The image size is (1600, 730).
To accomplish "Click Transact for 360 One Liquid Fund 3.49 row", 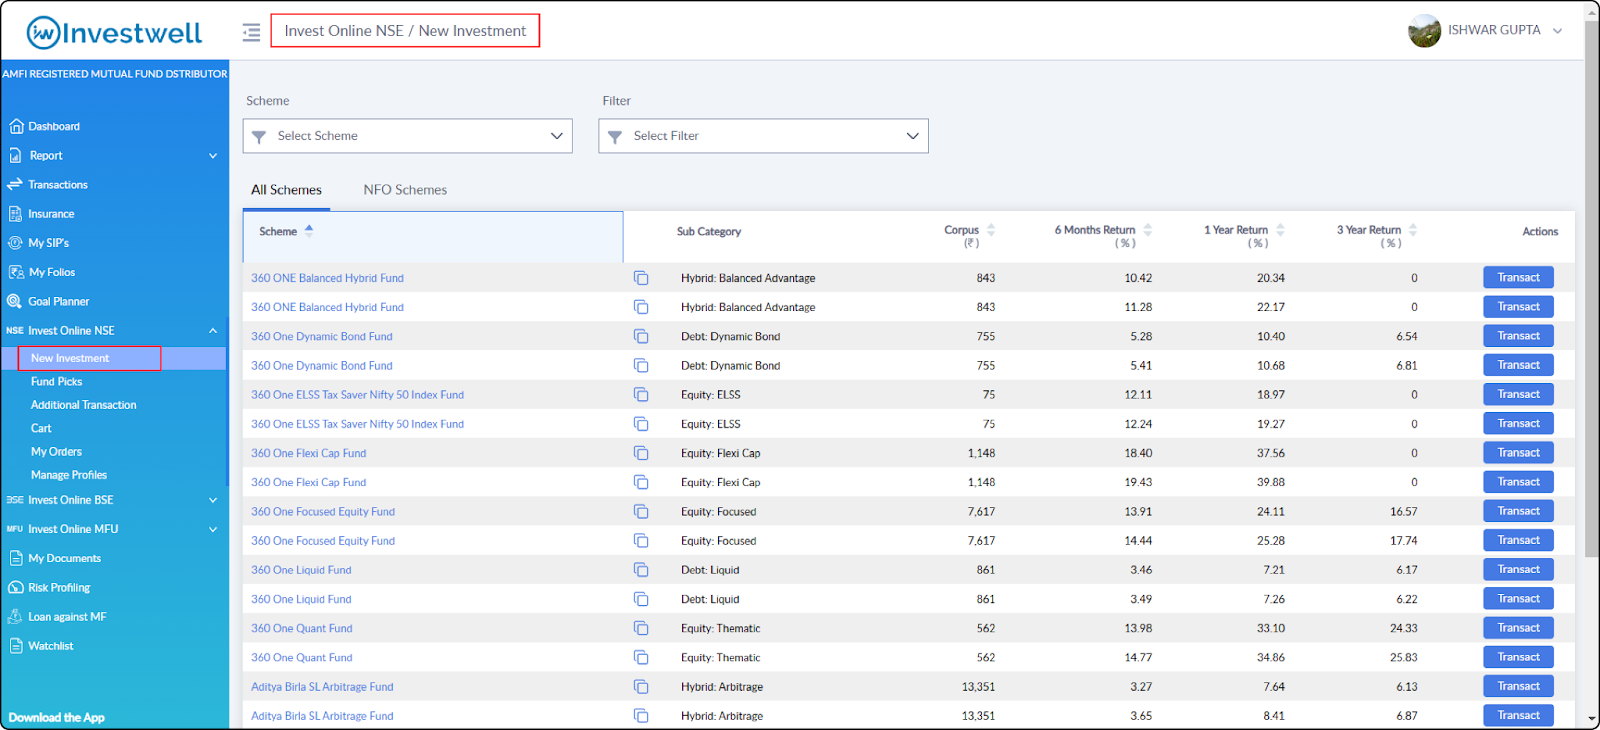I will click(1518, 599).
